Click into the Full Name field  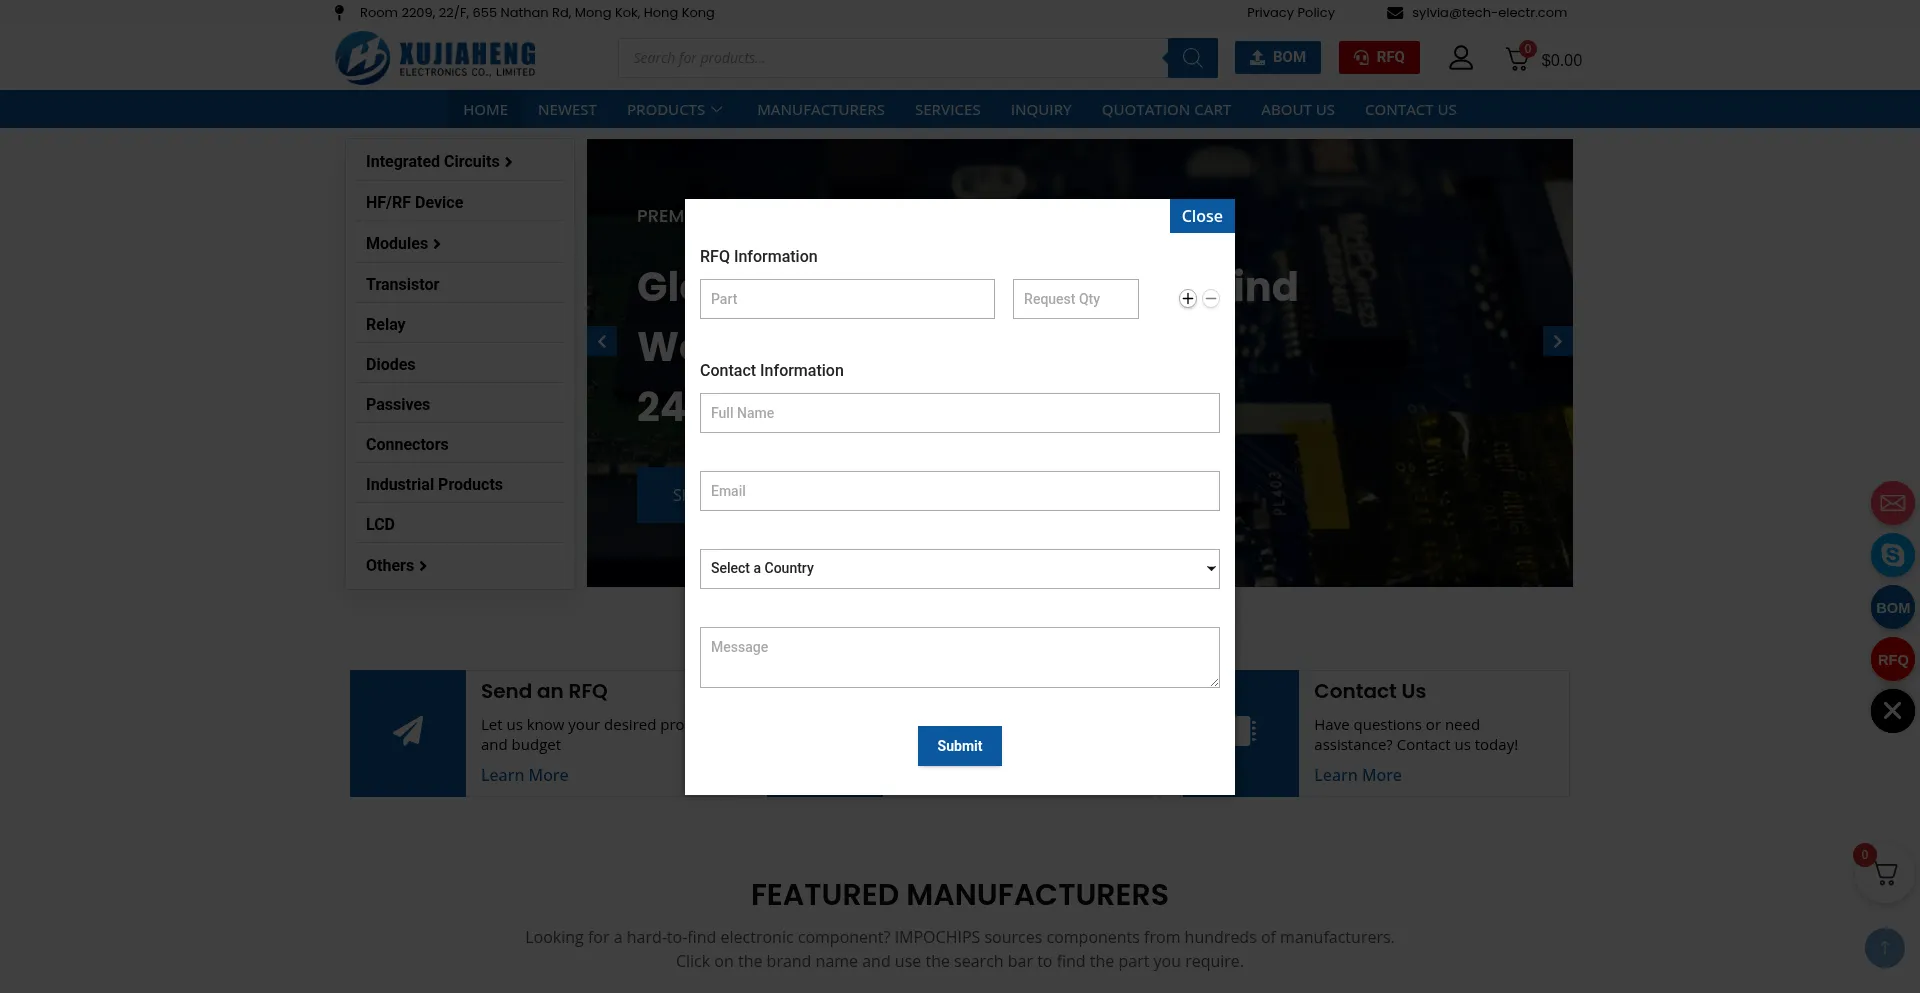click(959, 413)
